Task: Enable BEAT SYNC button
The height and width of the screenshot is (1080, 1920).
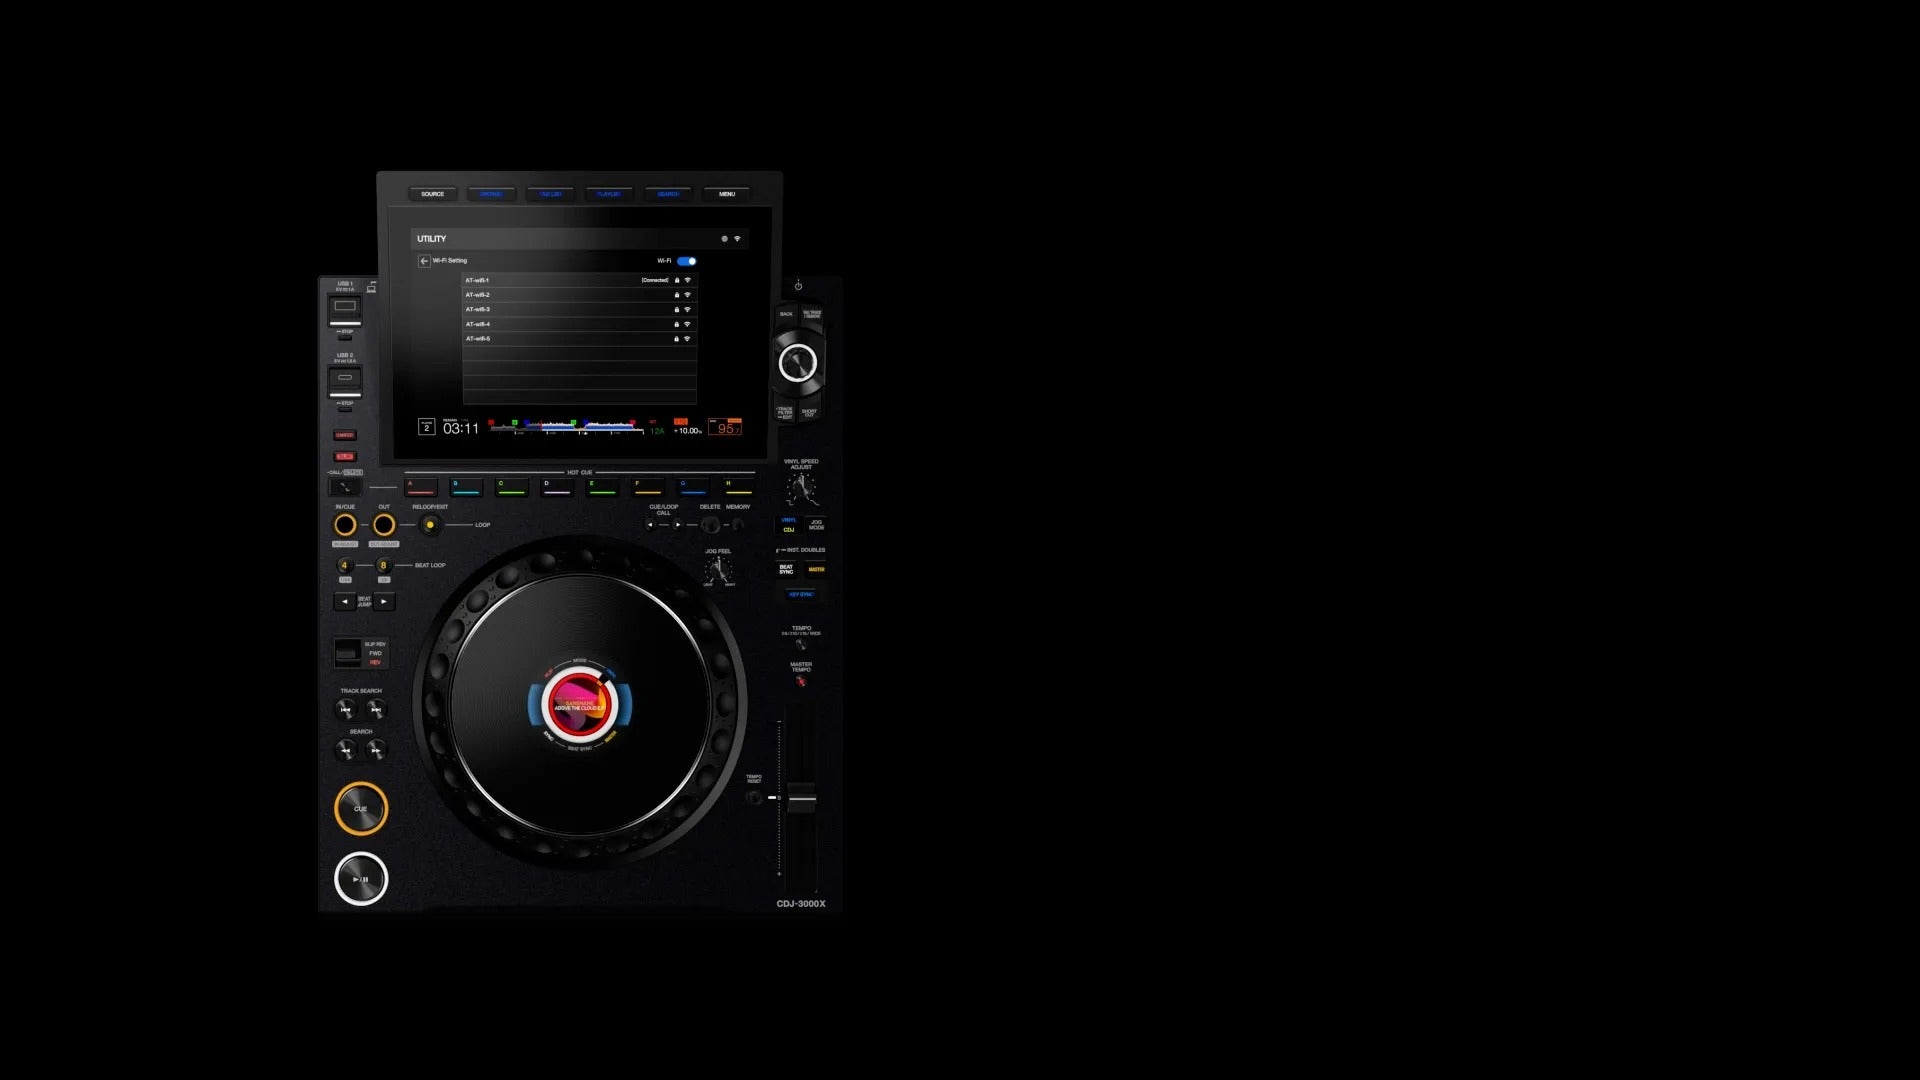Action: [786, 569]
